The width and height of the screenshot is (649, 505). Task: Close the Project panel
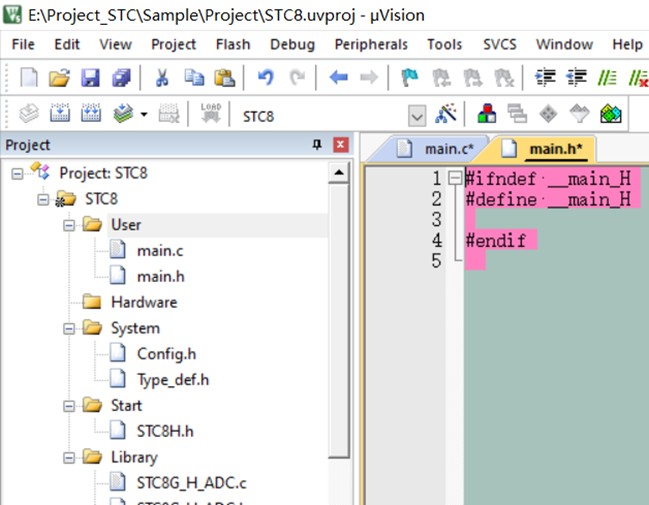(341, 145)
